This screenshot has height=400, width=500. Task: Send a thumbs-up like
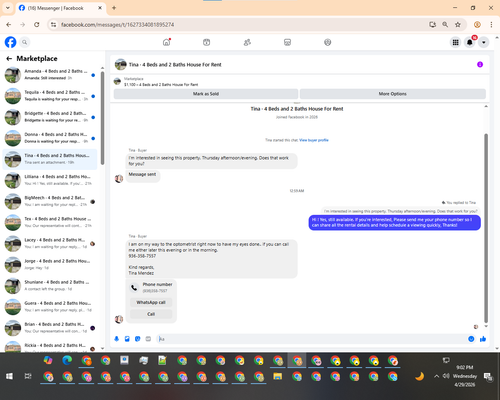point(483,339)
